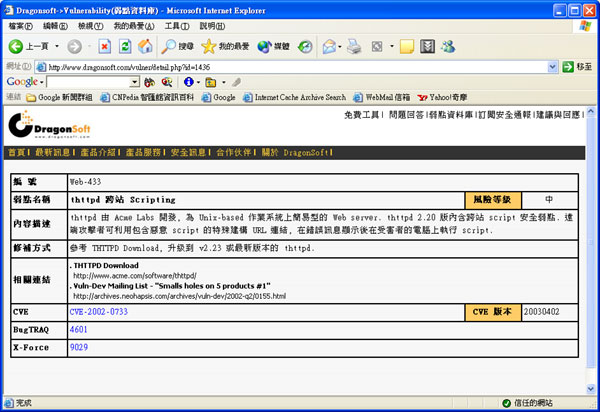
Task: Select the 安全訊息 navigation tab
Action: pyautogui.click(x=188, y=153)
